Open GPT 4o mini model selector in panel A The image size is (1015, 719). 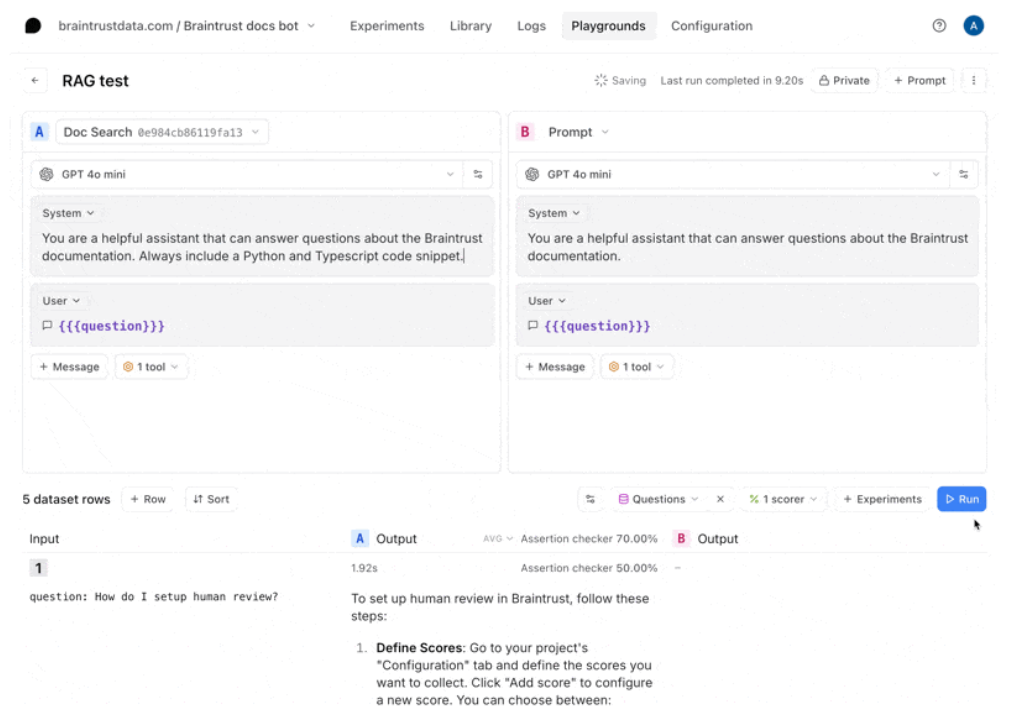pos(247,175)
